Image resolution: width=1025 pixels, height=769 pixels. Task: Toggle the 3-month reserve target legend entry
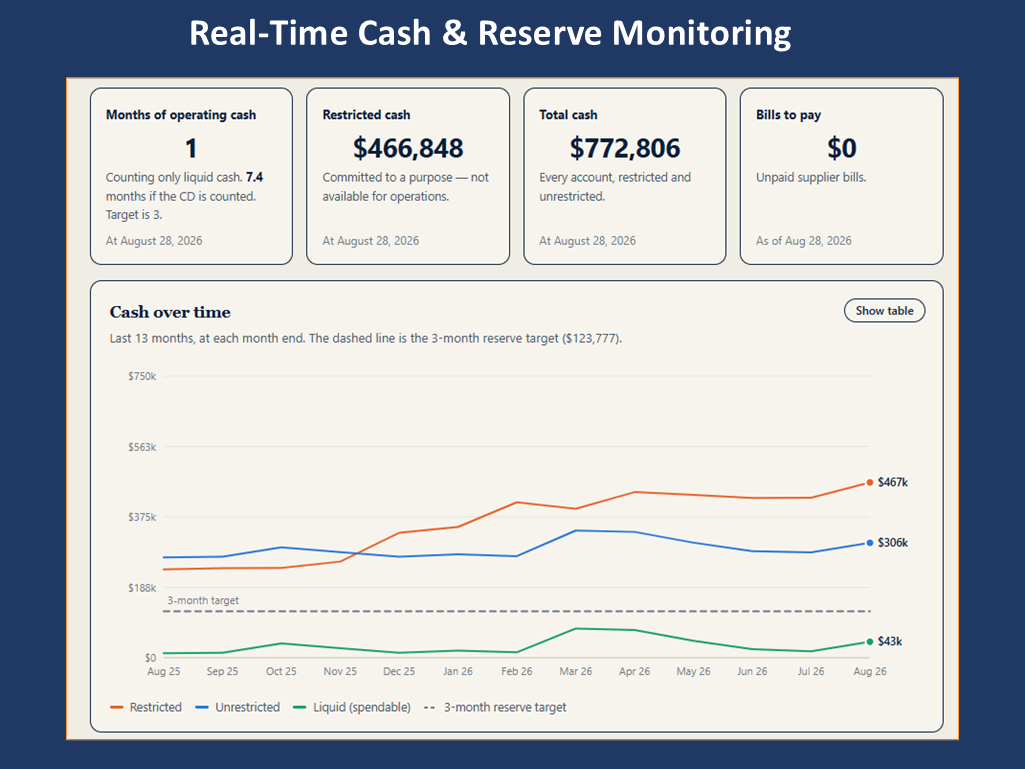(x=495, y=707)
